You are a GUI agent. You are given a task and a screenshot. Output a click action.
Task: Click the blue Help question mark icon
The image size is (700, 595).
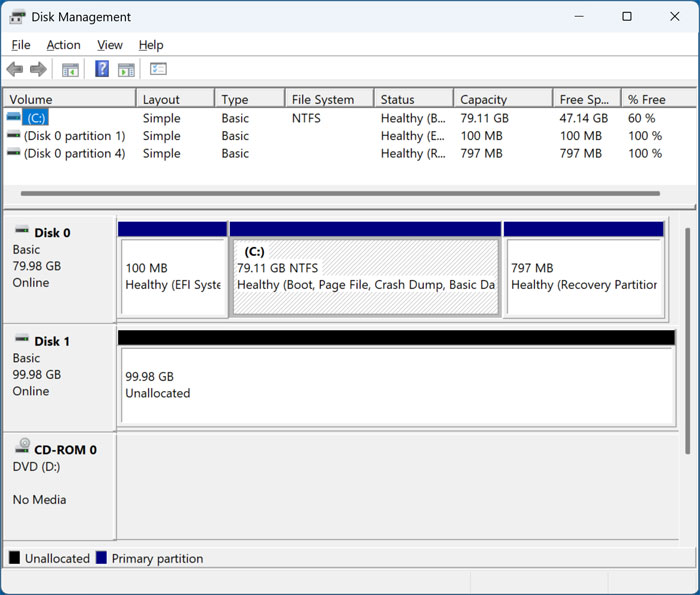pyautogui.click(x=102, y=69)
